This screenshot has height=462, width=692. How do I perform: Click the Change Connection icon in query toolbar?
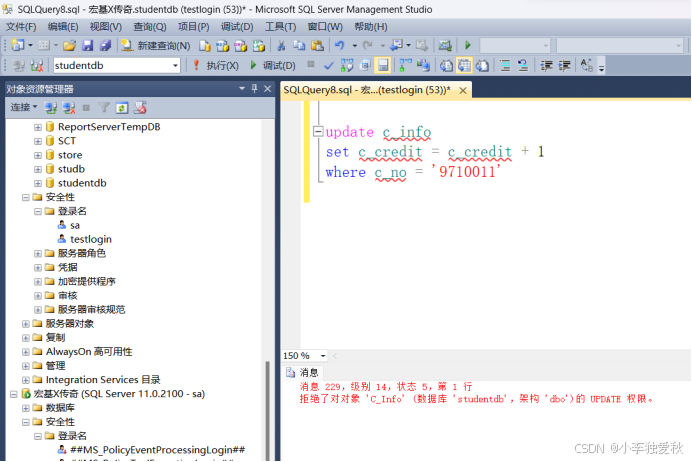point(37,66)
